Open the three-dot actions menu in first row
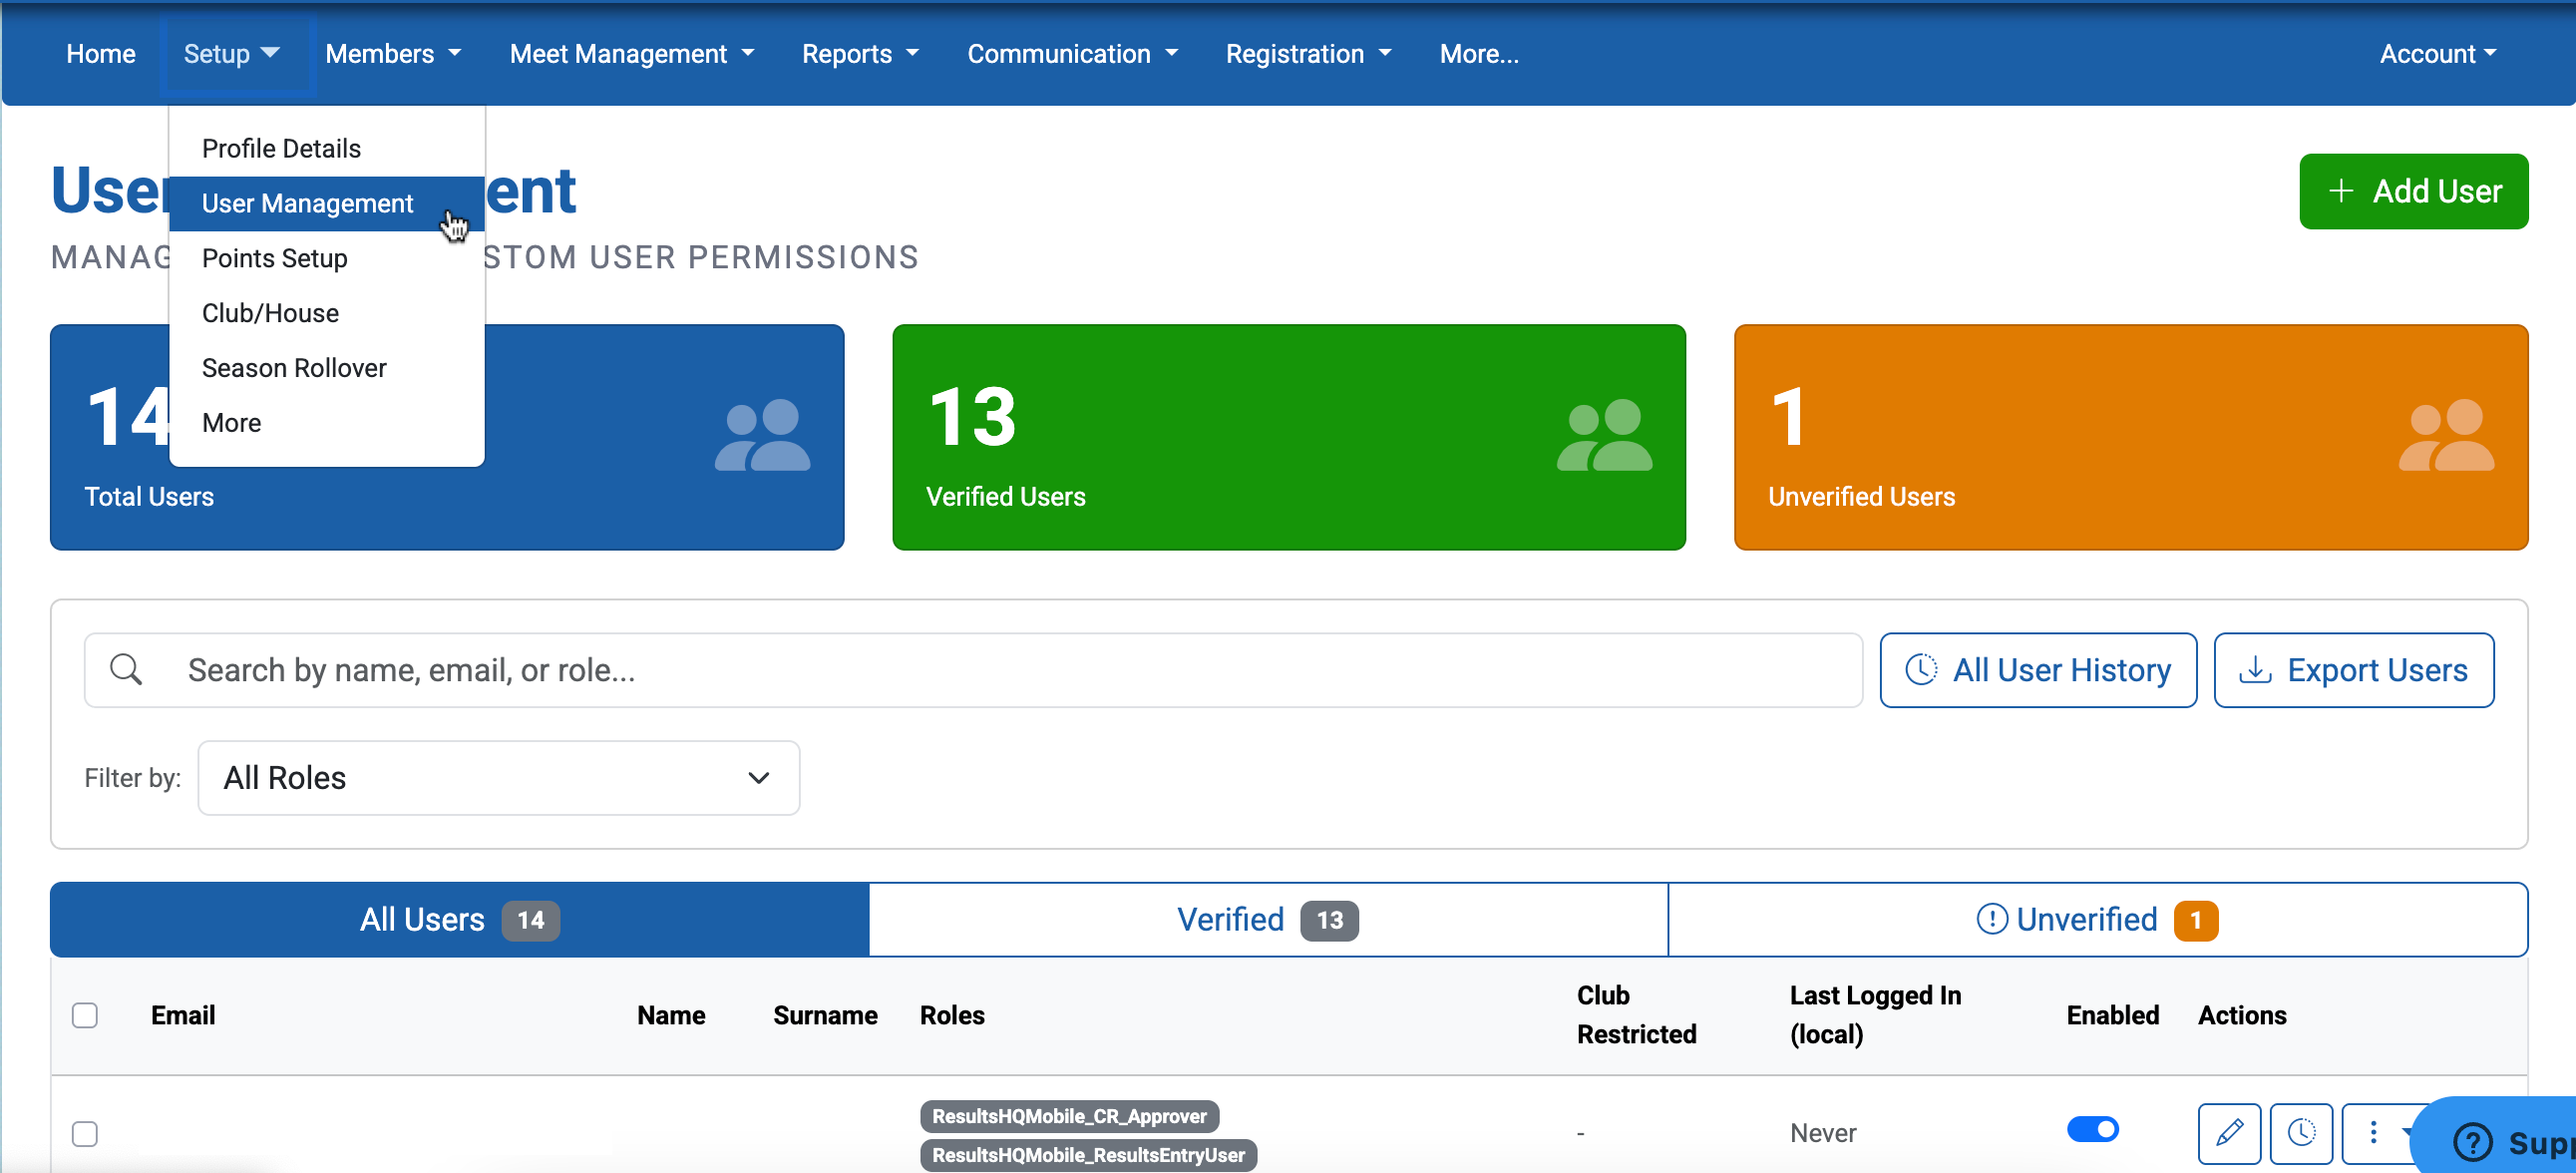2576x1173 pixels. [2376, 1132]
